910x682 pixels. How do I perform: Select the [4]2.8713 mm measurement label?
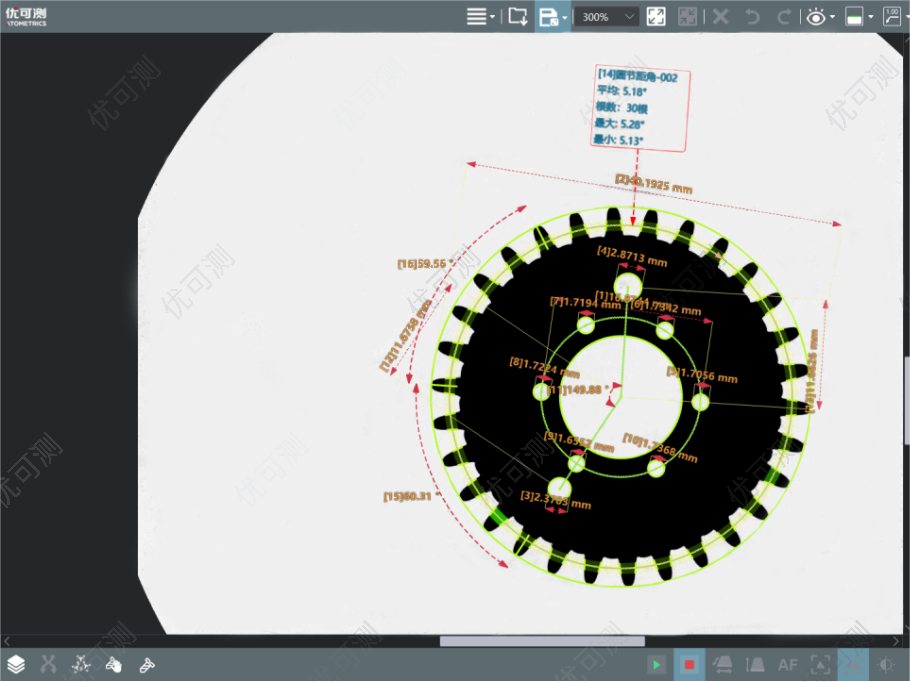(632, 255)
